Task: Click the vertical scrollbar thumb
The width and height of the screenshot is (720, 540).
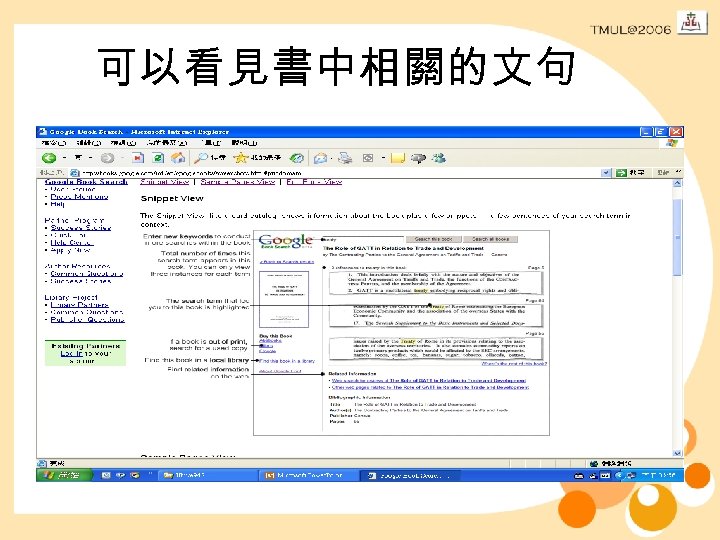Action: [x=678, y=238]
